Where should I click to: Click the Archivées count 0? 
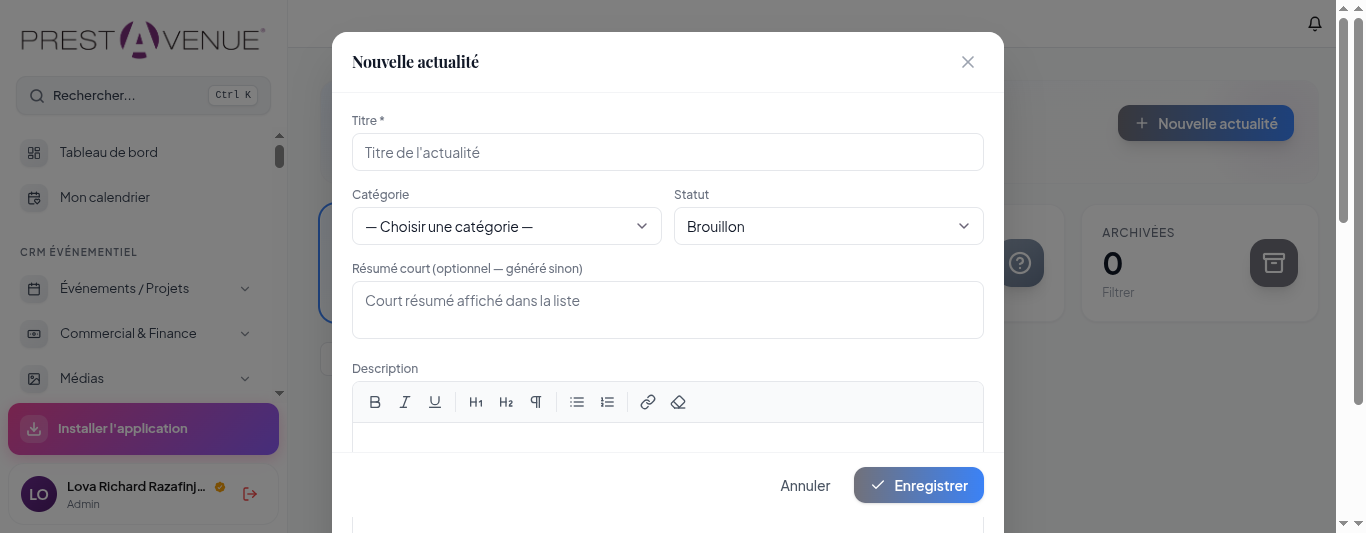pyautogui.click(x=1113, y=263)
